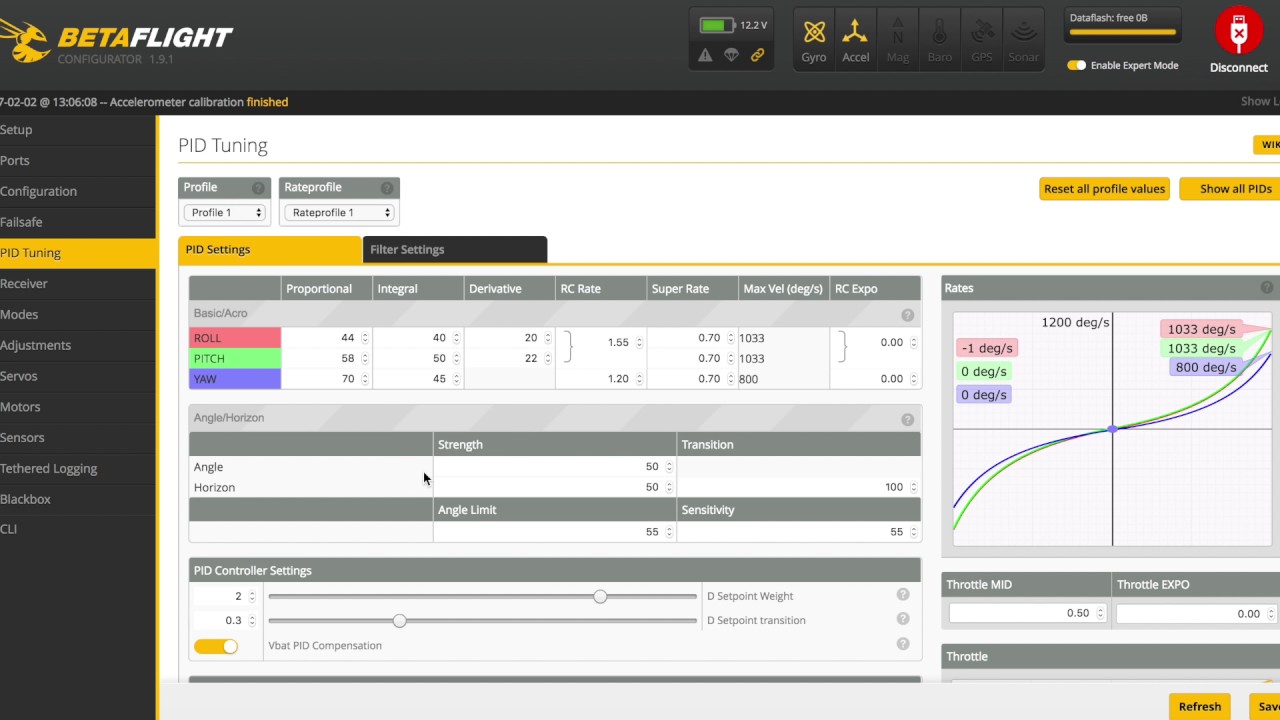This screenshot has width=1280, height=720.
Task: Open Adjustments in sidebar
Action: pyautogui.click(x=78, y=345)
